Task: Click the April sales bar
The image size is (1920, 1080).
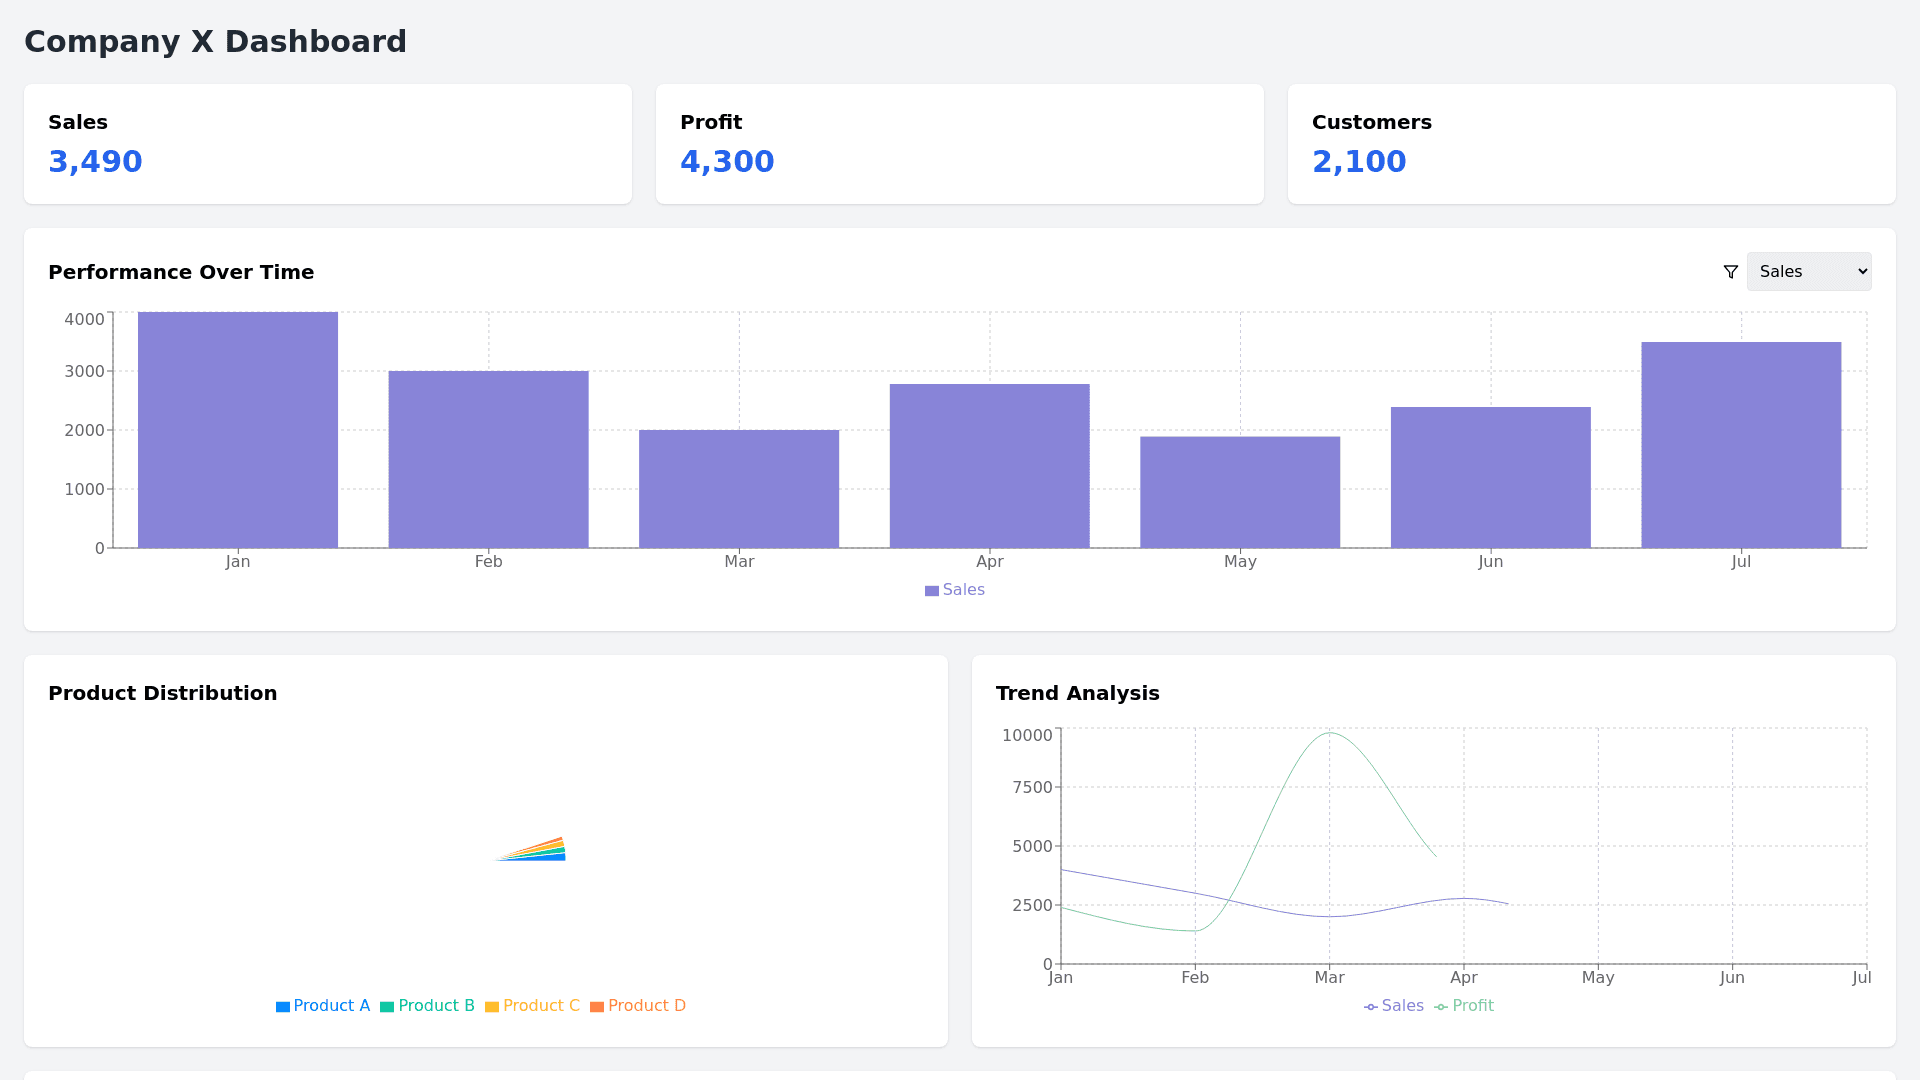Action: [x=989, y=466]
